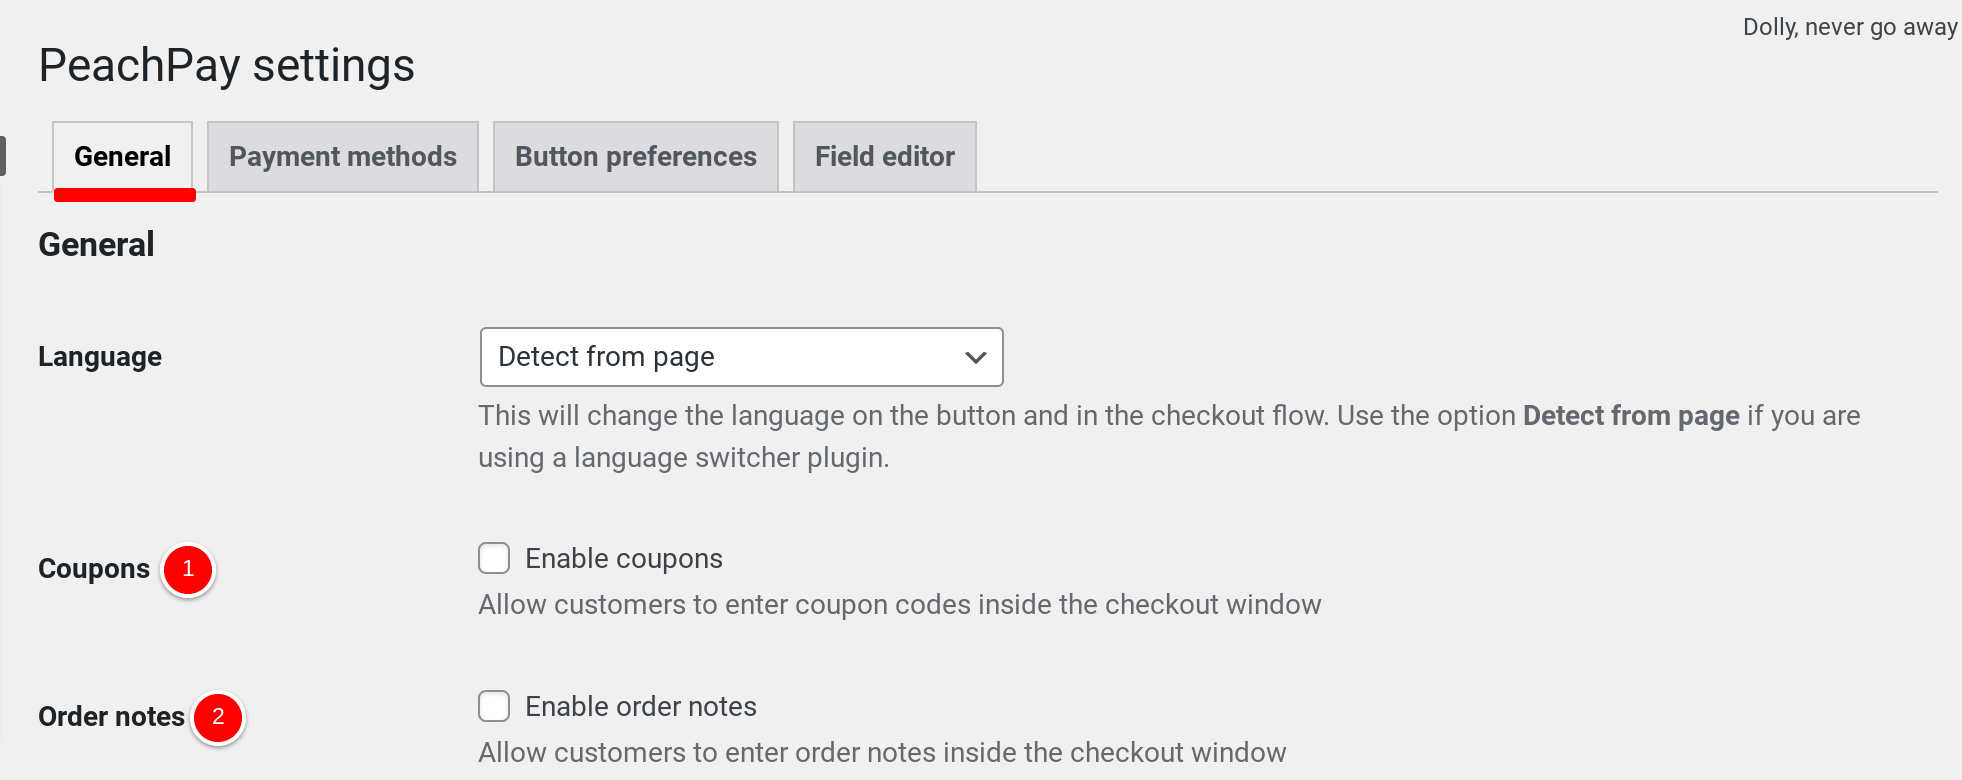Switch to the General tab
The height and width of the screenshot is (780, 1962).
pyautogui.click(x=123, y=156)
